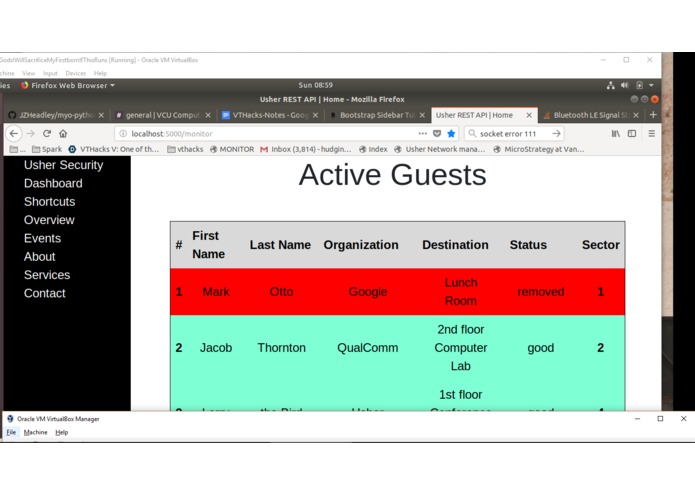Open Help menu in VirtualBox Manager
Screen dimensions: 695x494
tap(62, 432)
